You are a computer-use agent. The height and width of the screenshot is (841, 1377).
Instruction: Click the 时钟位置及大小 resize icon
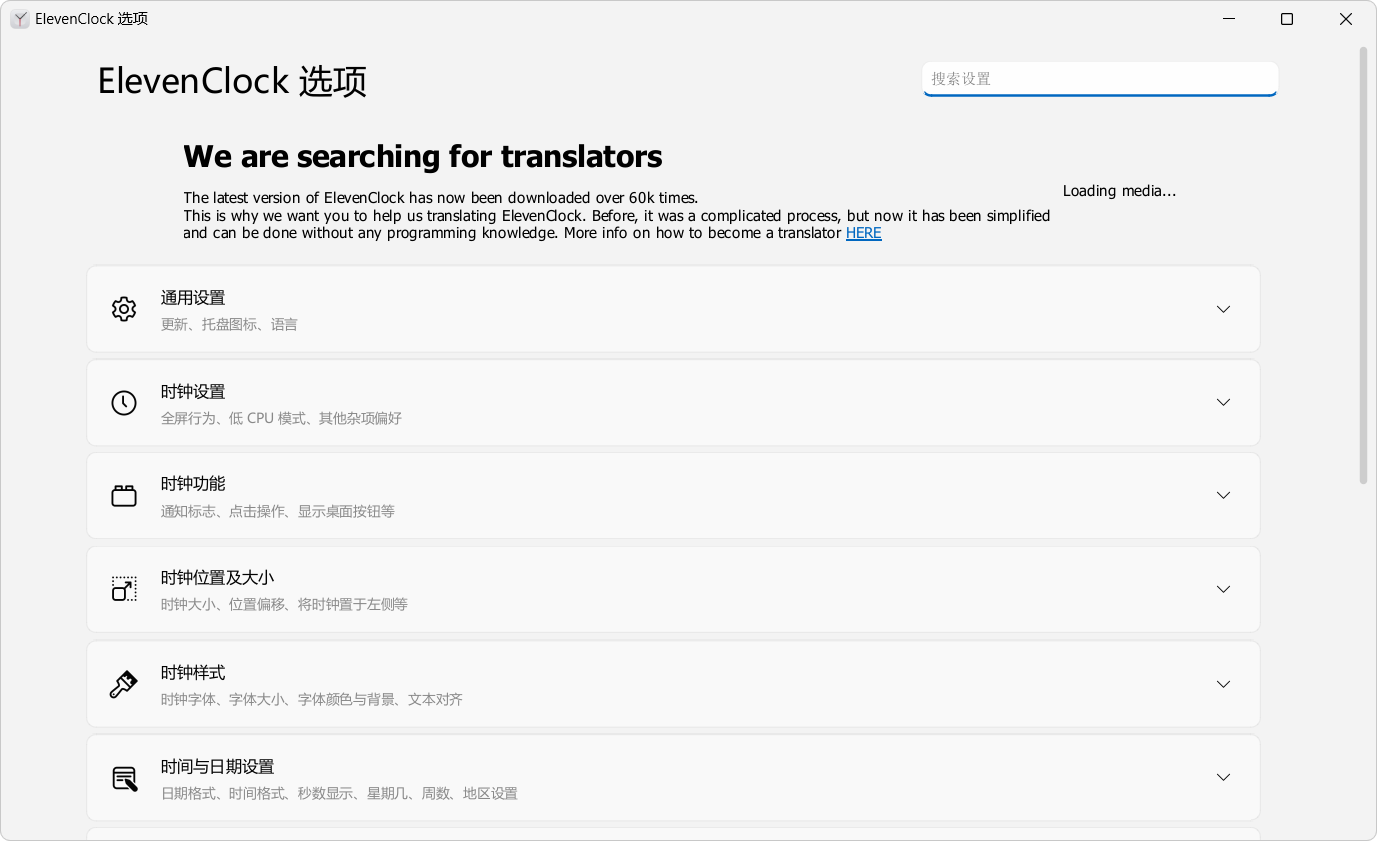point(124,589)
